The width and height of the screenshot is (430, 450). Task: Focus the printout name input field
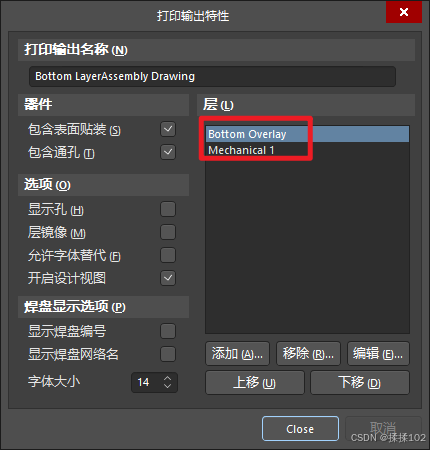[212, 76]
